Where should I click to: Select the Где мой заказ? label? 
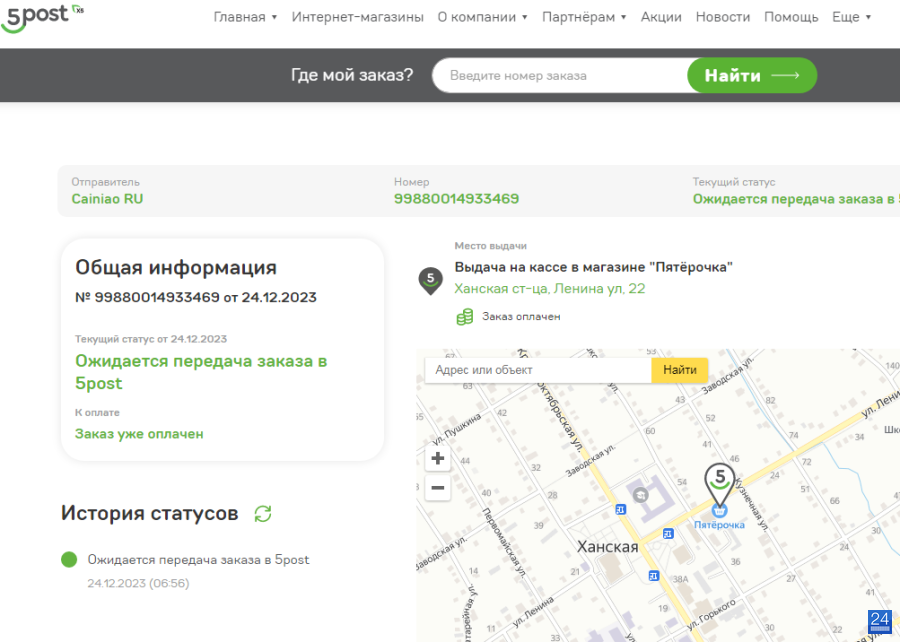(352, 75)
